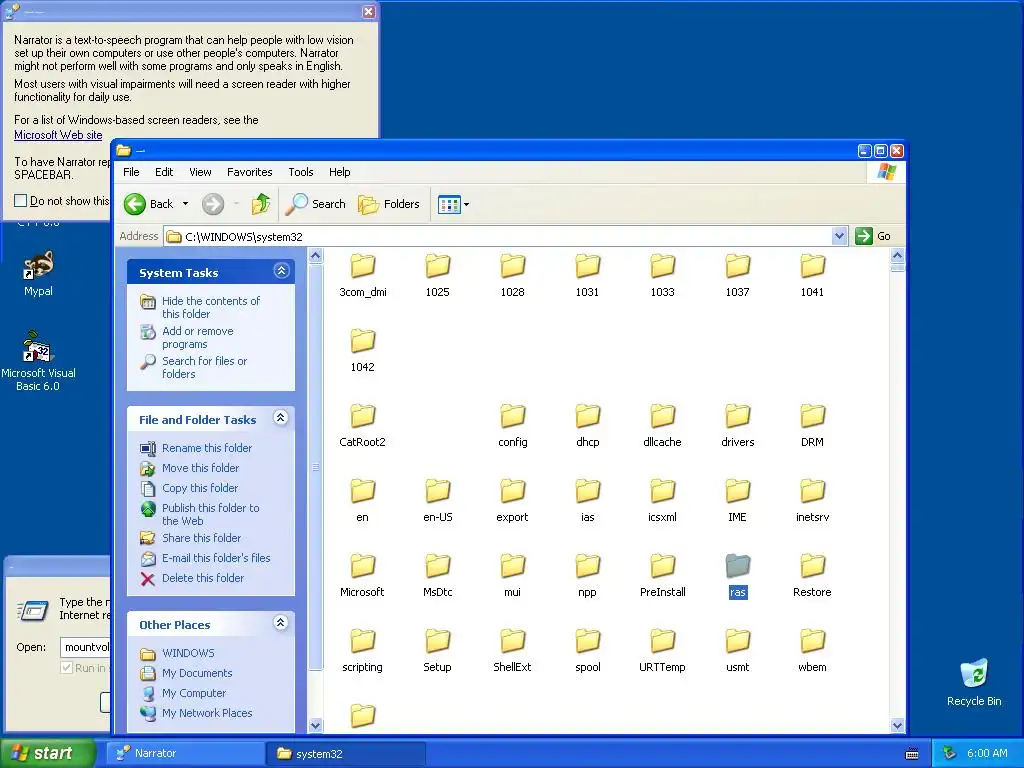Open the 3com_dmi folder icon
This screenshot has width=1024, height=768.
(362, 266)
